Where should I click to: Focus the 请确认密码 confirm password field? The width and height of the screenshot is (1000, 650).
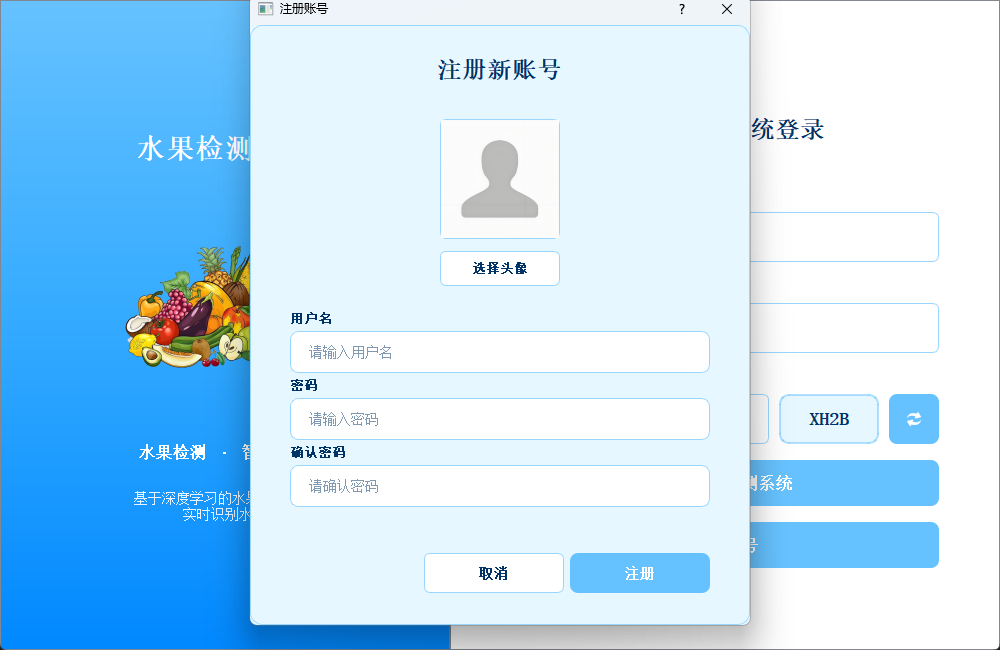coord(500,486)
